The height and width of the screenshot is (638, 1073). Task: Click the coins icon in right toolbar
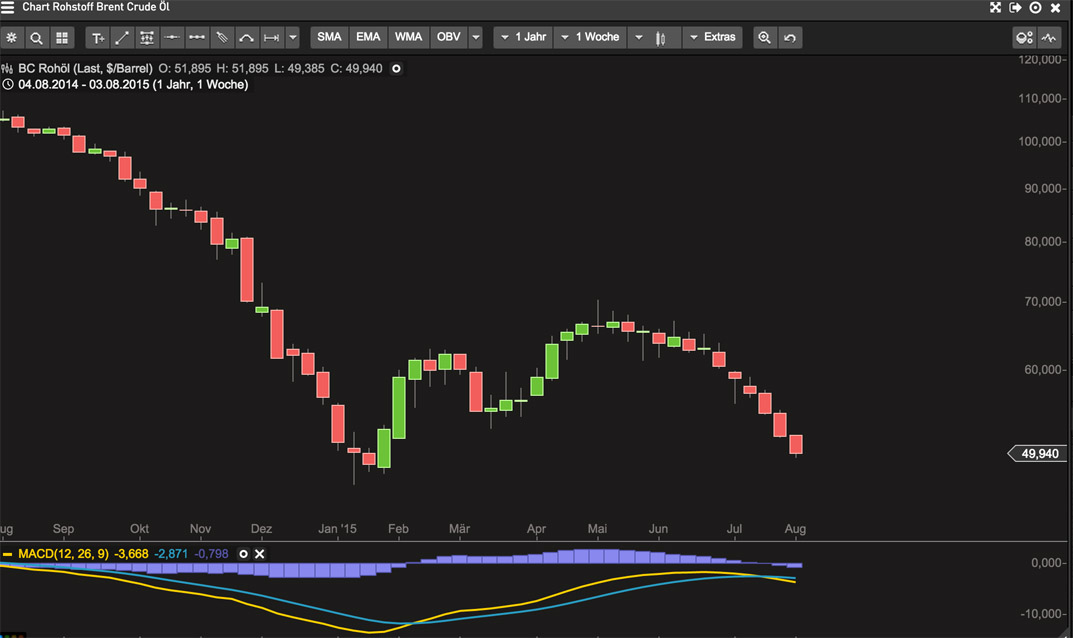tap(1024, 38)
